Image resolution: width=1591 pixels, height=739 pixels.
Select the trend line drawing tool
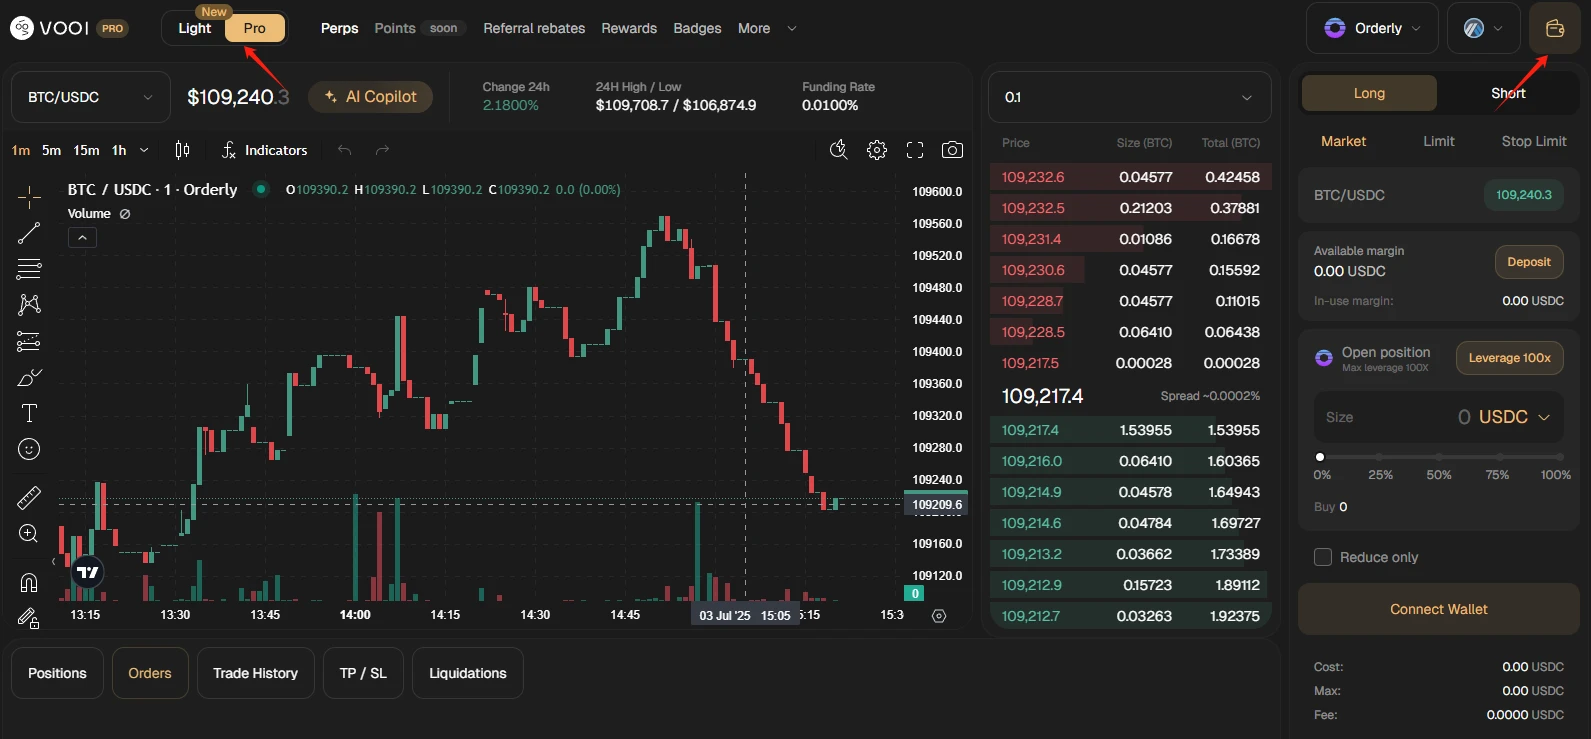(29, 233)
